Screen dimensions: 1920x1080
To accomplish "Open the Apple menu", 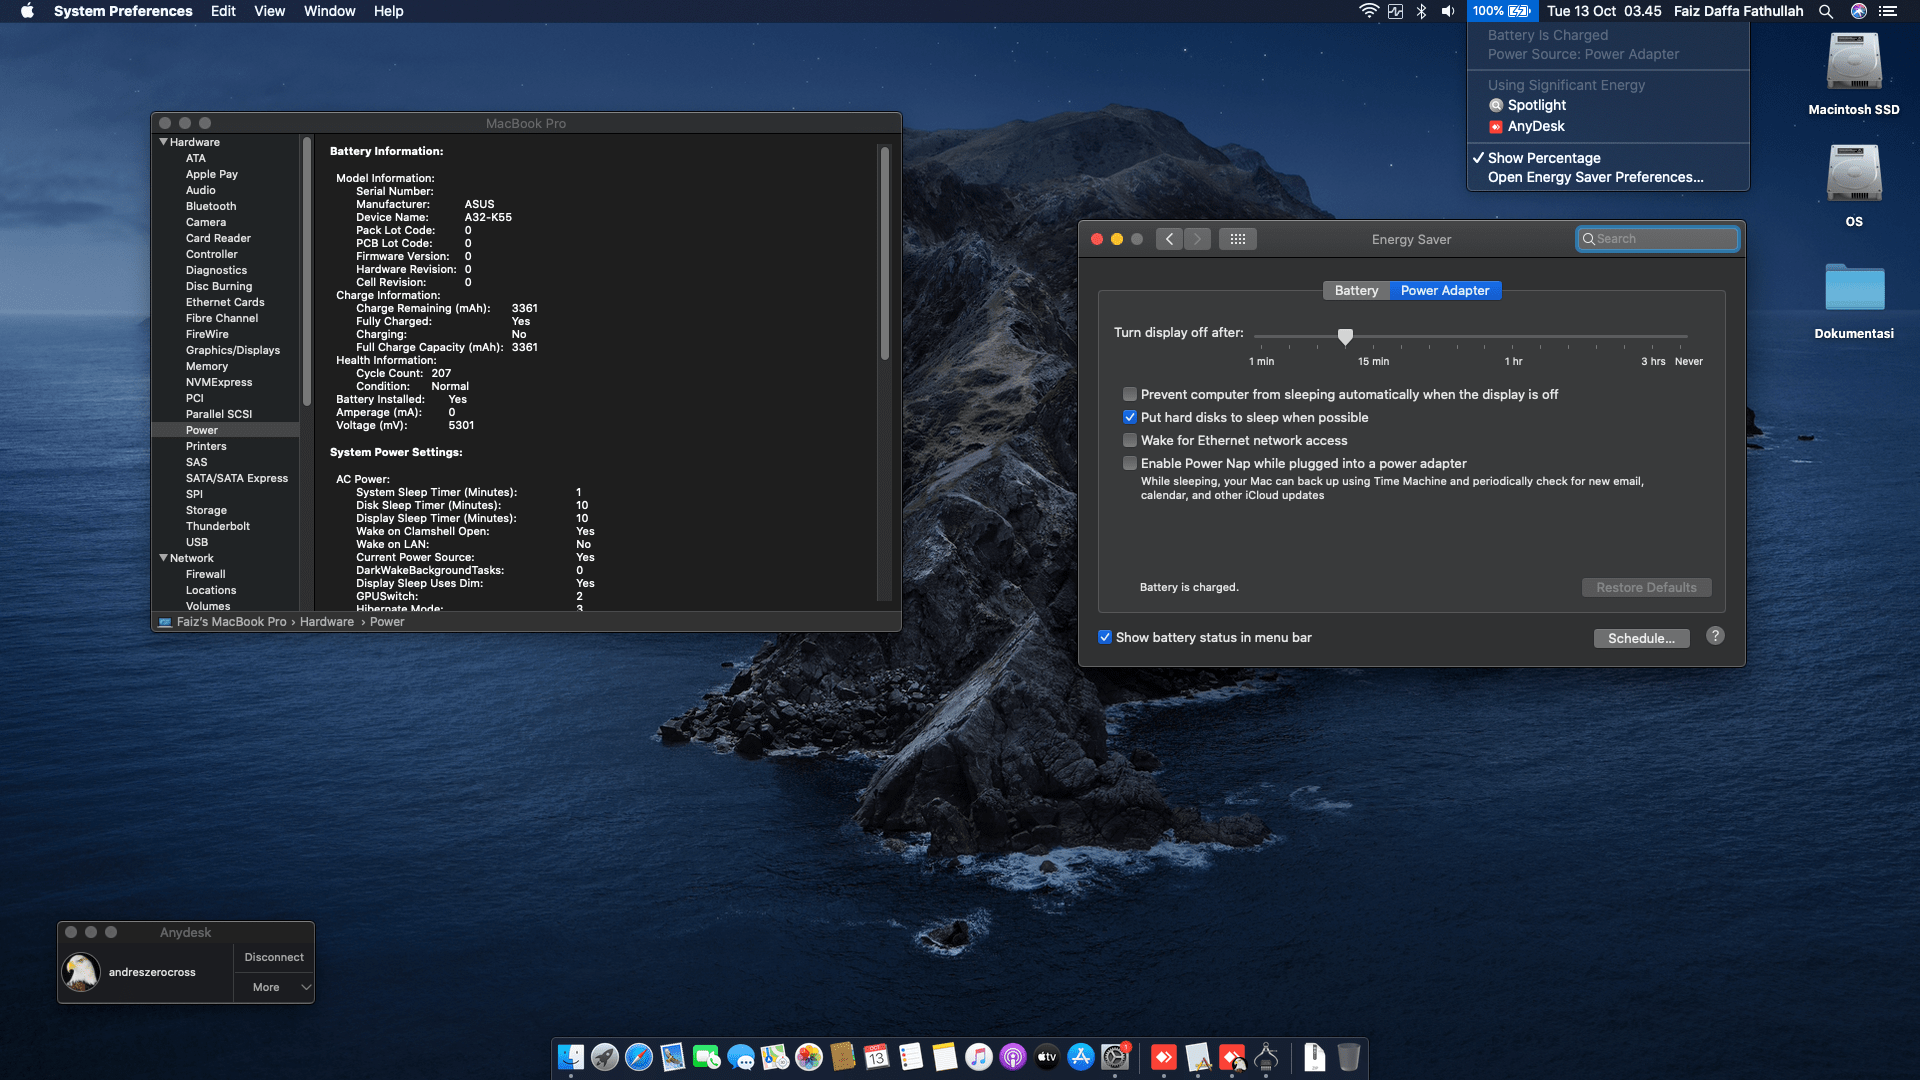I will [27, 11].
